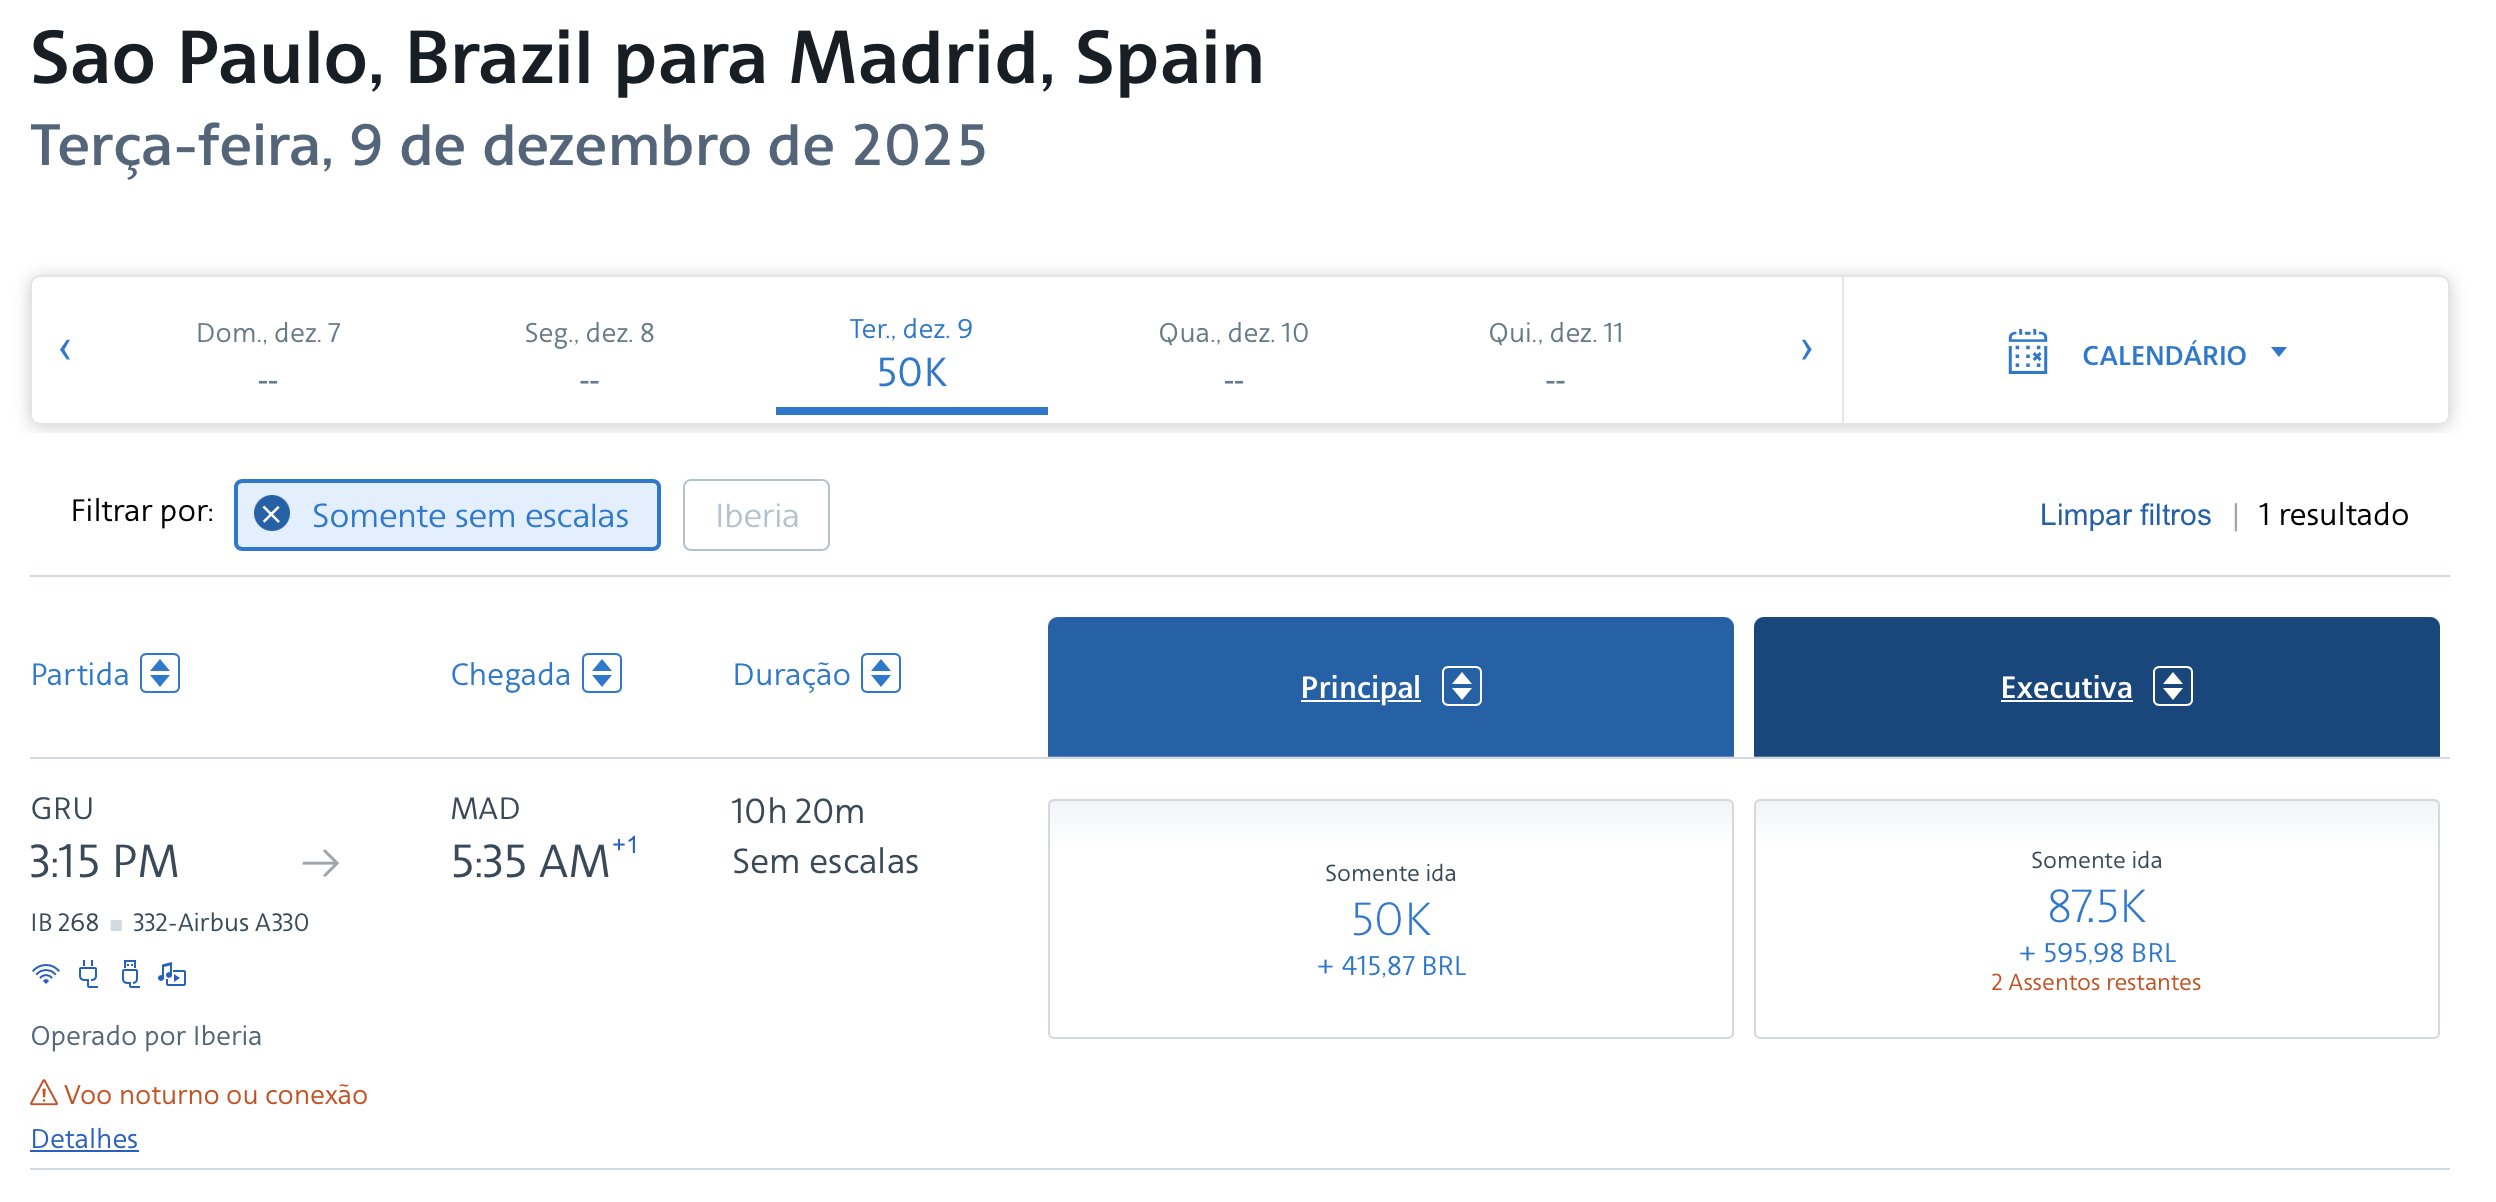
Task: Go to previous dates with left arrow
Action: coord(66,350)
